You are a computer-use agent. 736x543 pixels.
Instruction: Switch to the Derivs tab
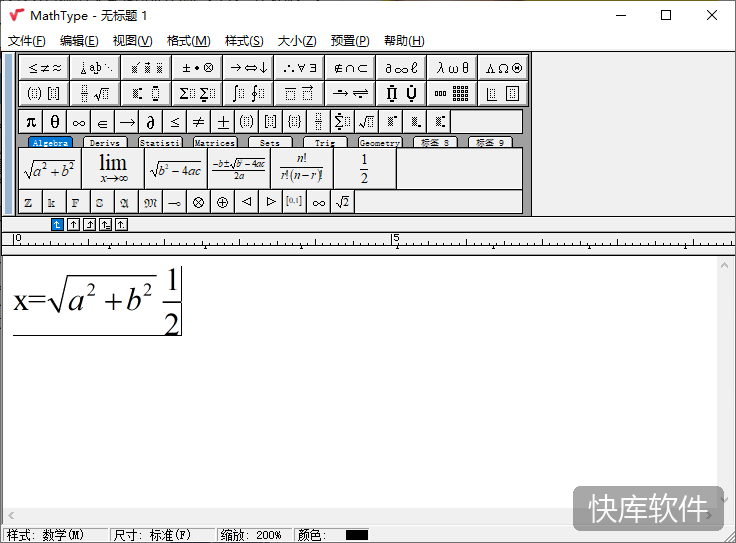coord(105,143)
